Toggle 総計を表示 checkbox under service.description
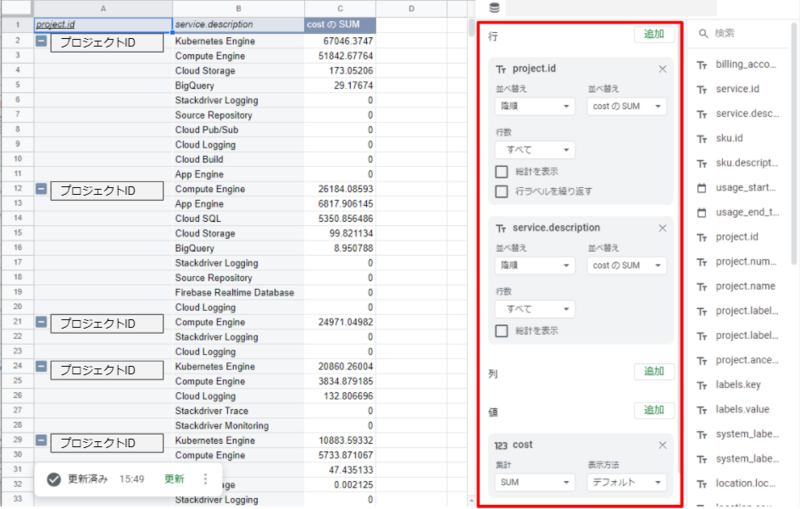This screenshot has height=509, width=800. click(502, 331)
